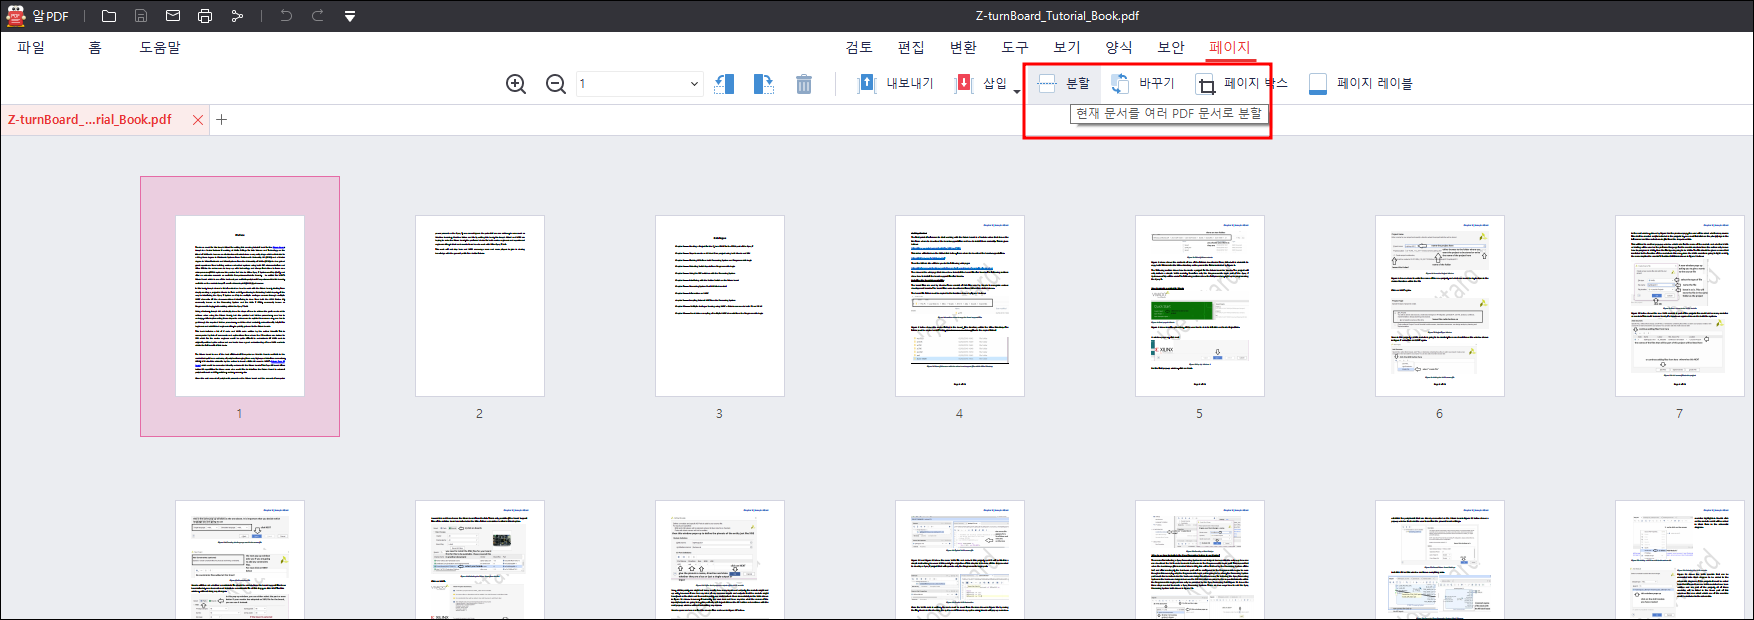The width and height of the screenshot is (1754, 620).
Task: Click the email envelope icon
Action: 173,16
